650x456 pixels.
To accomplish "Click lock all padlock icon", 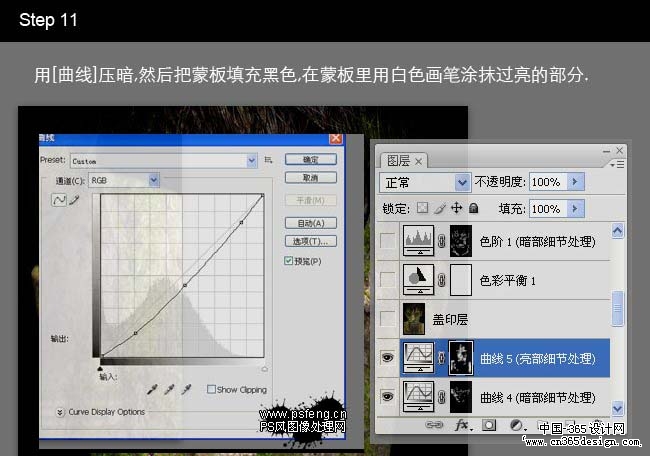I will [473, 208].
